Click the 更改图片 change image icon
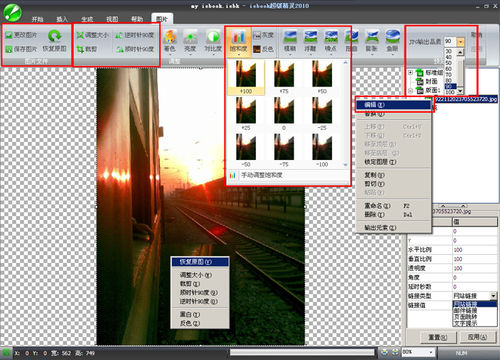 [9, 35]
